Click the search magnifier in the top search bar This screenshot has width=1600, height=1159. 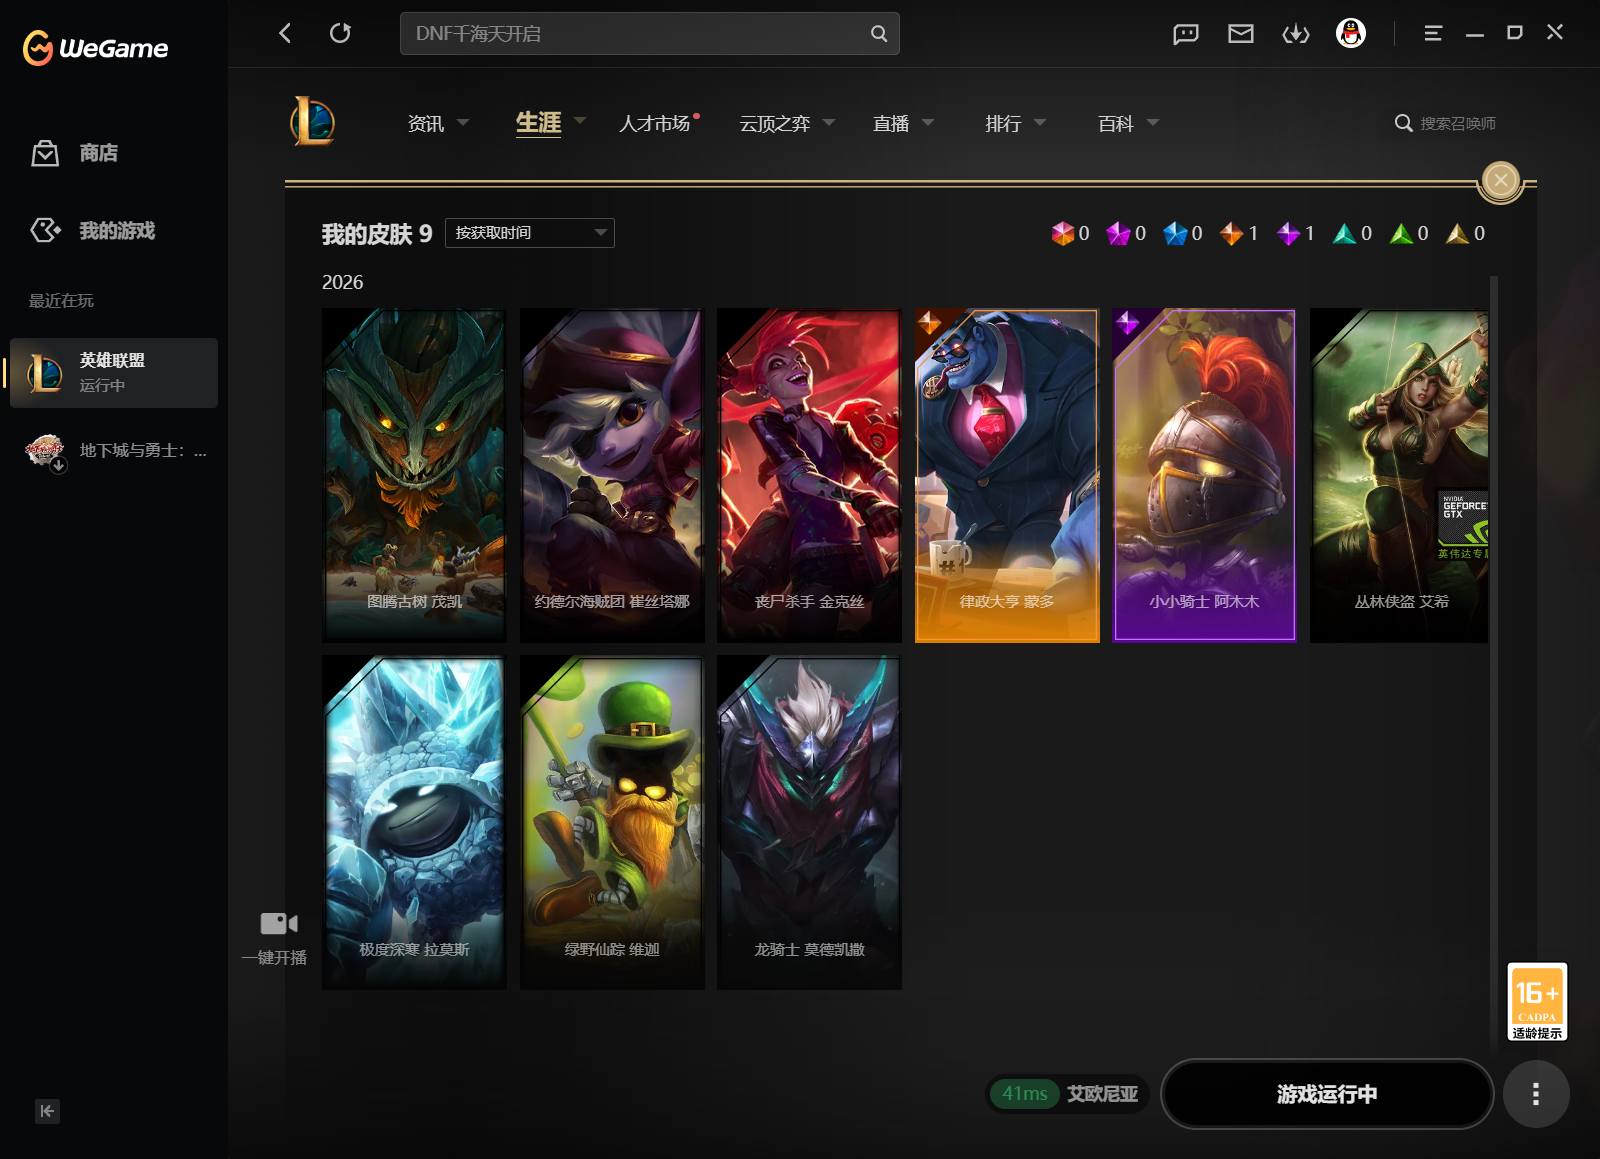click(x=878, y=33)
